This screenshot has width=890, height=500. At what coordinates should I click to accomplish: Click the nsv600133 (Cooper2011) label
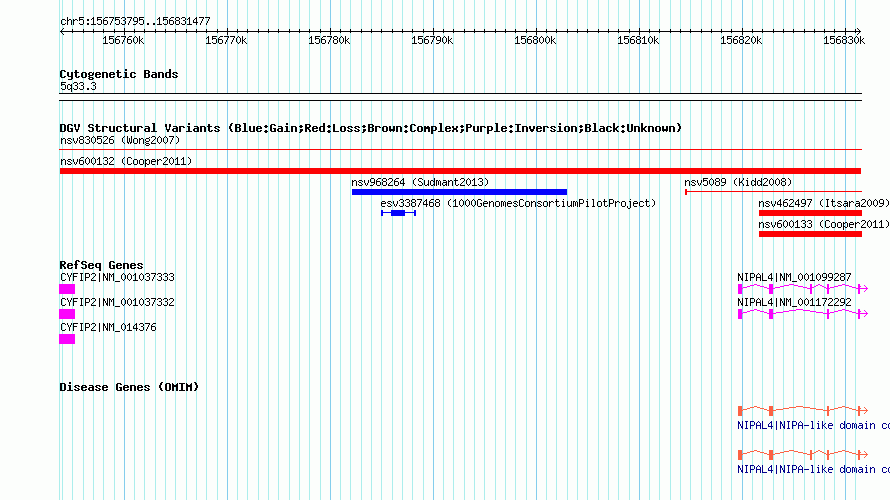824,224
